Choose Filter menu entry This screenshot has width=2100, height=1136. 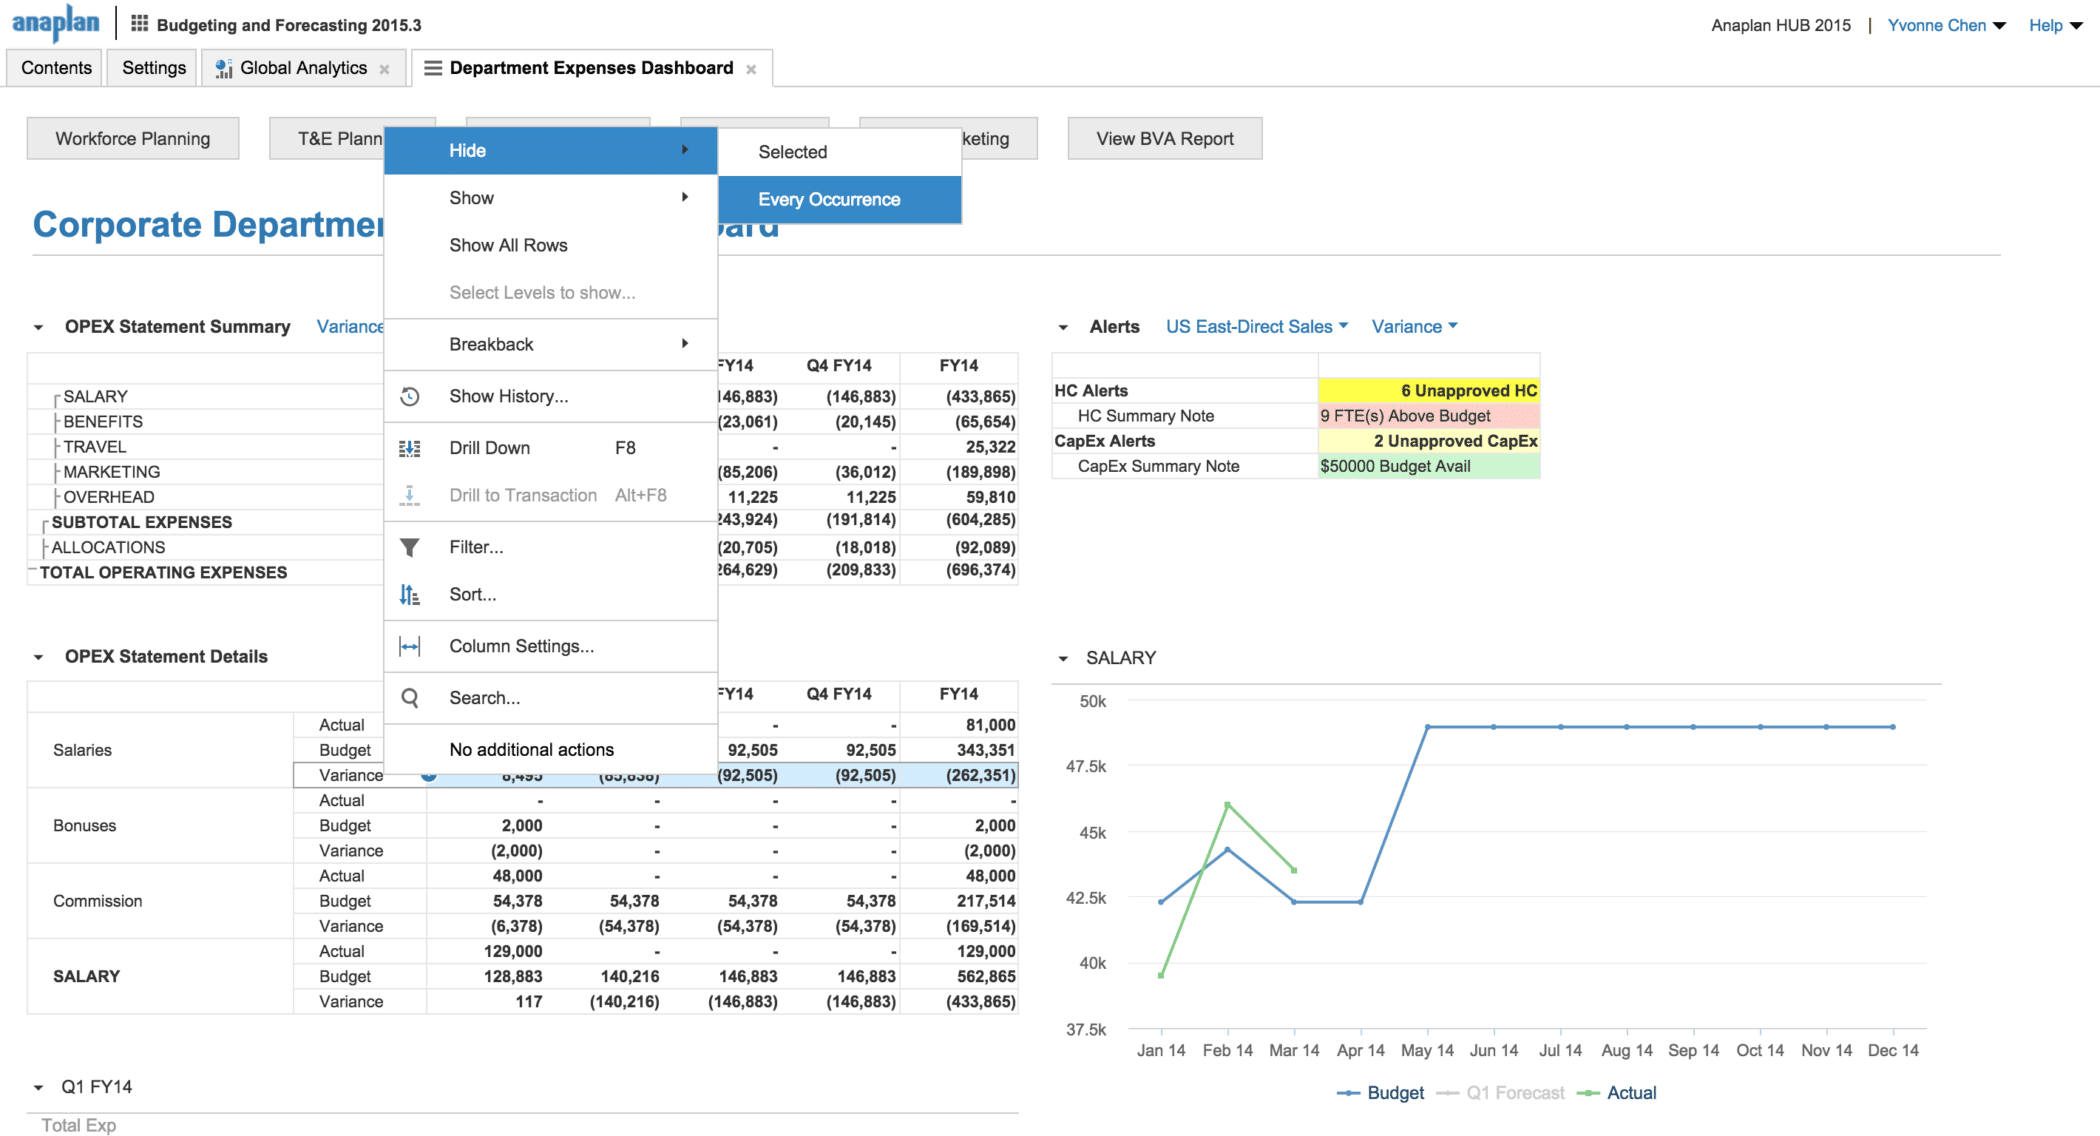click(550, 547)
